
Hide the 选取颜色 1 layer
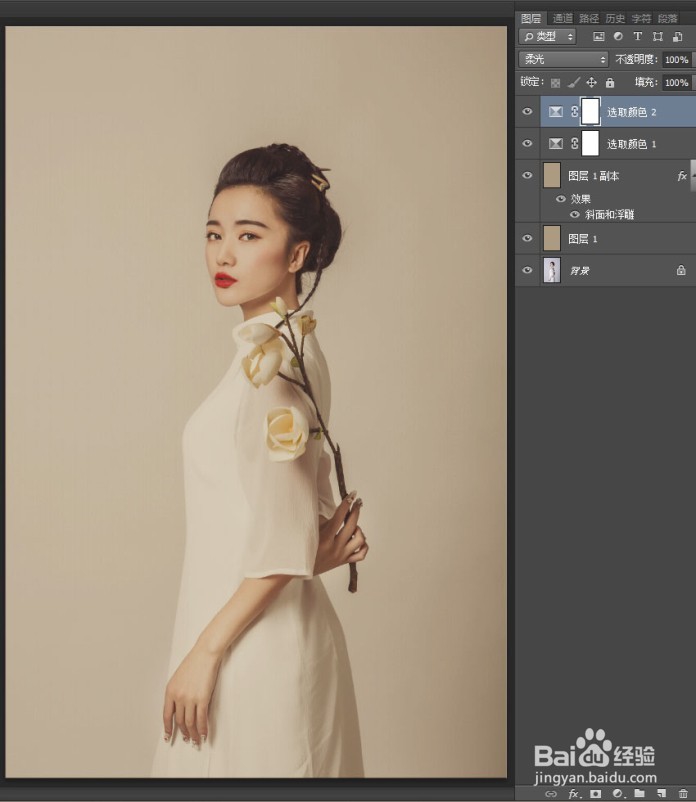click(527, 144)
